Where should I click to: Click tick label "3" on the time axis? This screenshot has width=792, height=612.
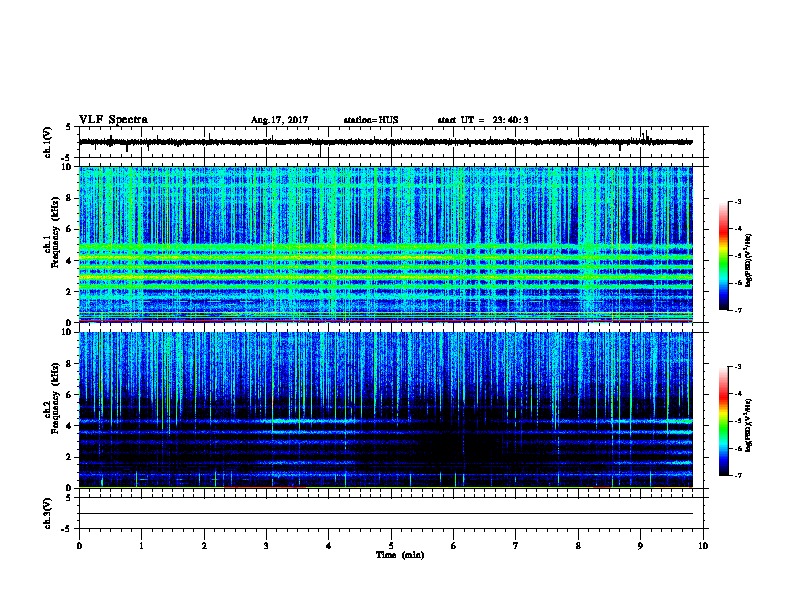click(266, 546)
